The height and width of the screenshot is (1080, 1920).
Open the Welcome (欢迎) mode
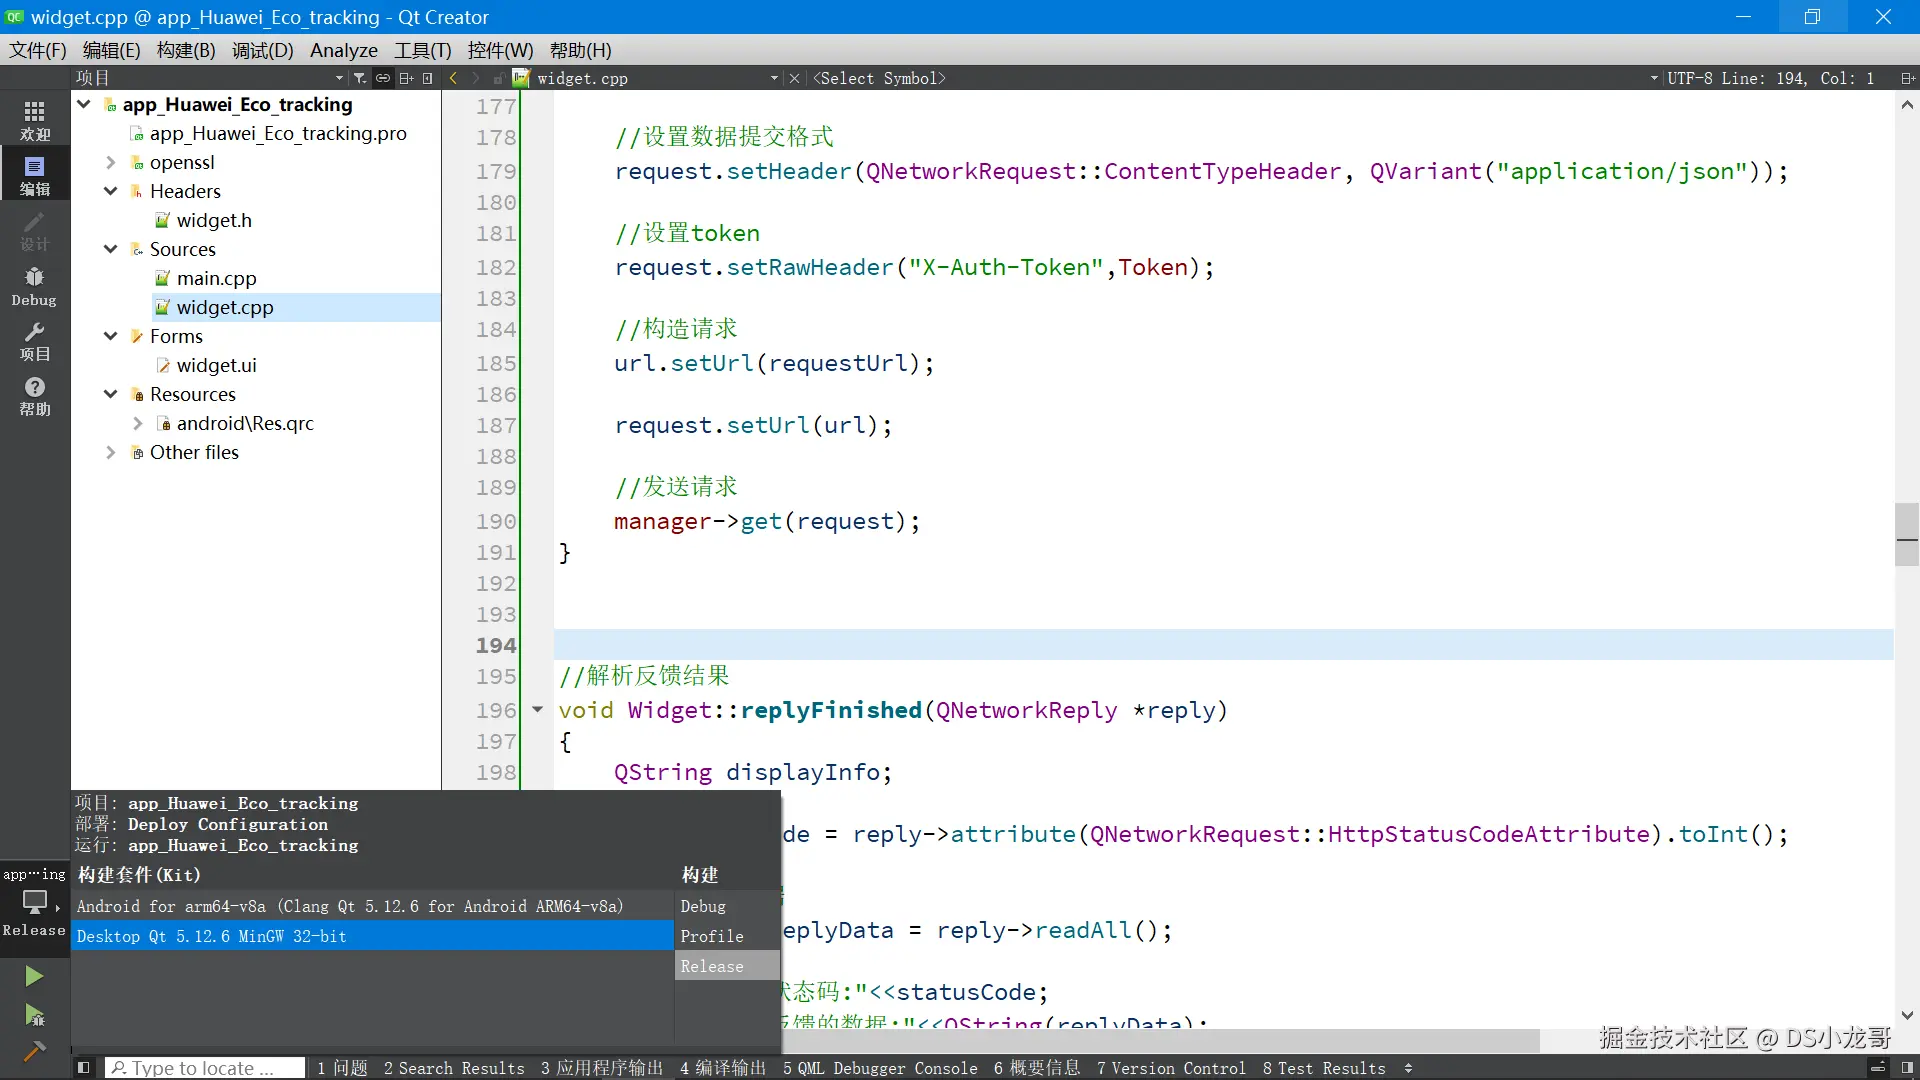35,120
